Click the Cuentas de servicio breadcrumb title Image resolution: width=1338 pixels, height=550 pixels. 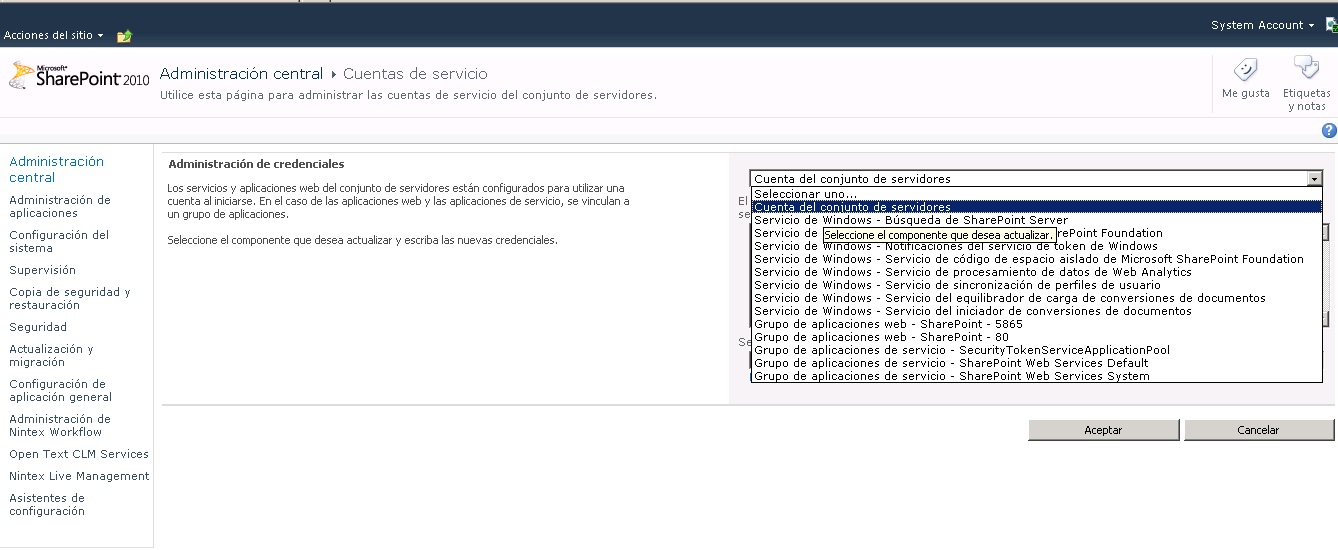pyautogui.click(x=415, y=74)
